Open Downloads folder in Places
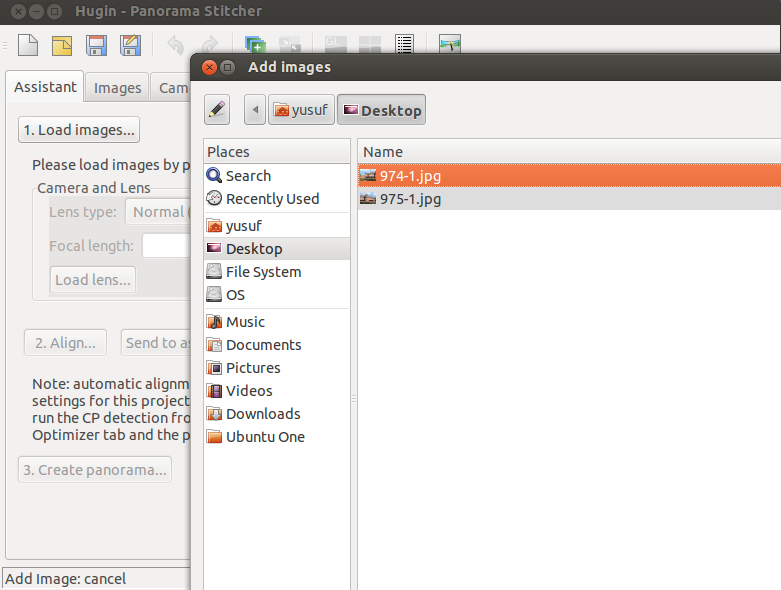 (x=277, y=414)
